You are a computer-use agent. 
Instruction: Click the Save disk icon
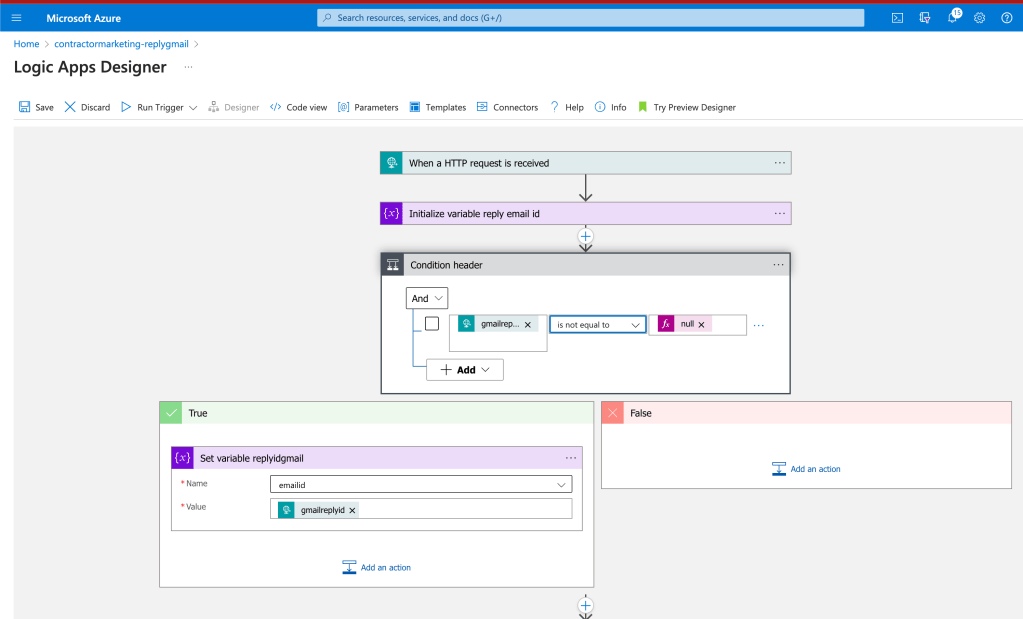click(24, 107)
